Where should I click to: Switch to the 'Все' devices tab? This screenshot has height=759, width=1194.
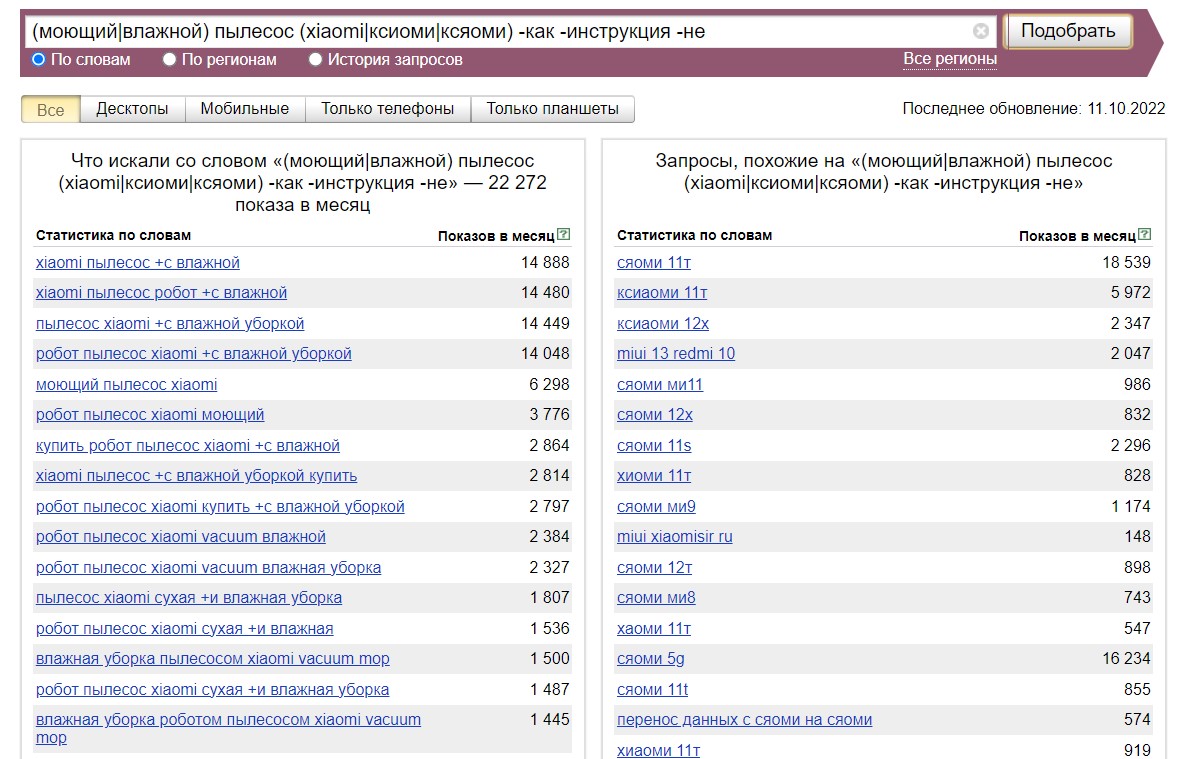pyautogui.click(x=50, y=109)
